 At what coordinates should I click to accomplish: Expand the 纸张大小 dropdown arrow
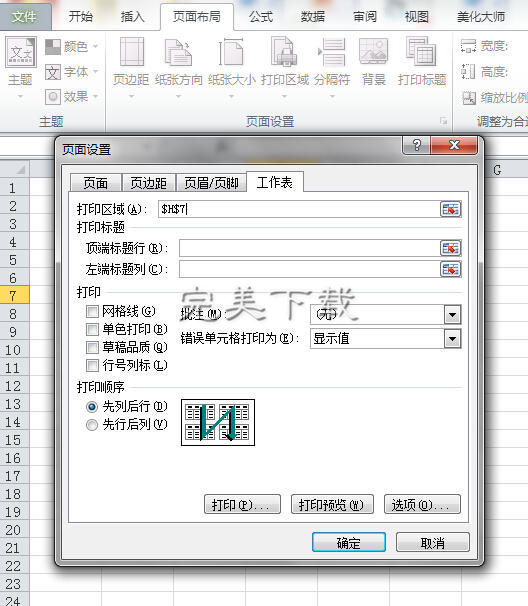pyautogui.click(x=231, y=96)
